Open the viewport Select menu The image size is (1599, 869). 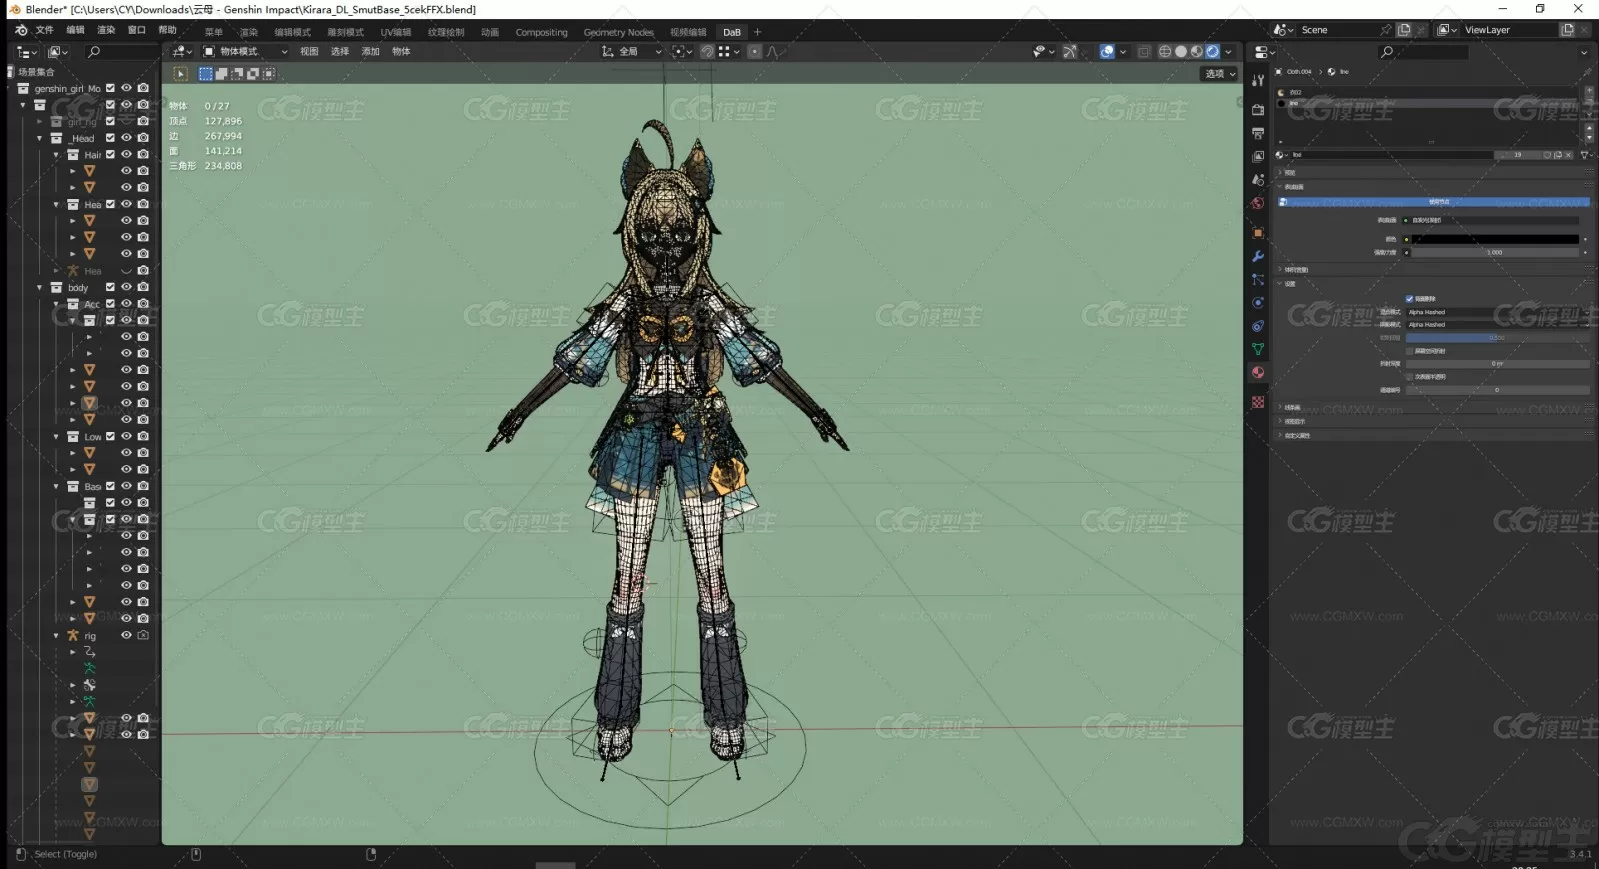[x=340, y=51]
